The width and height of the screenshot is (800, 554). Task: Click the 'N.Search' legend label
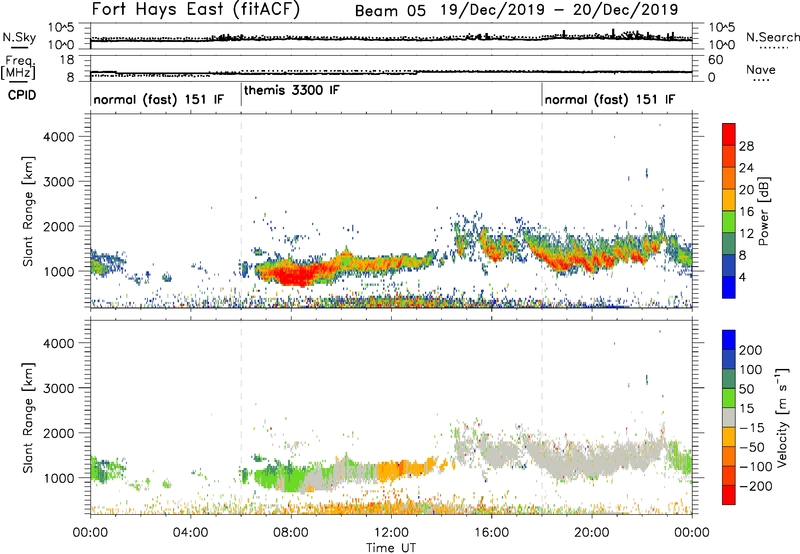[772, 37]
